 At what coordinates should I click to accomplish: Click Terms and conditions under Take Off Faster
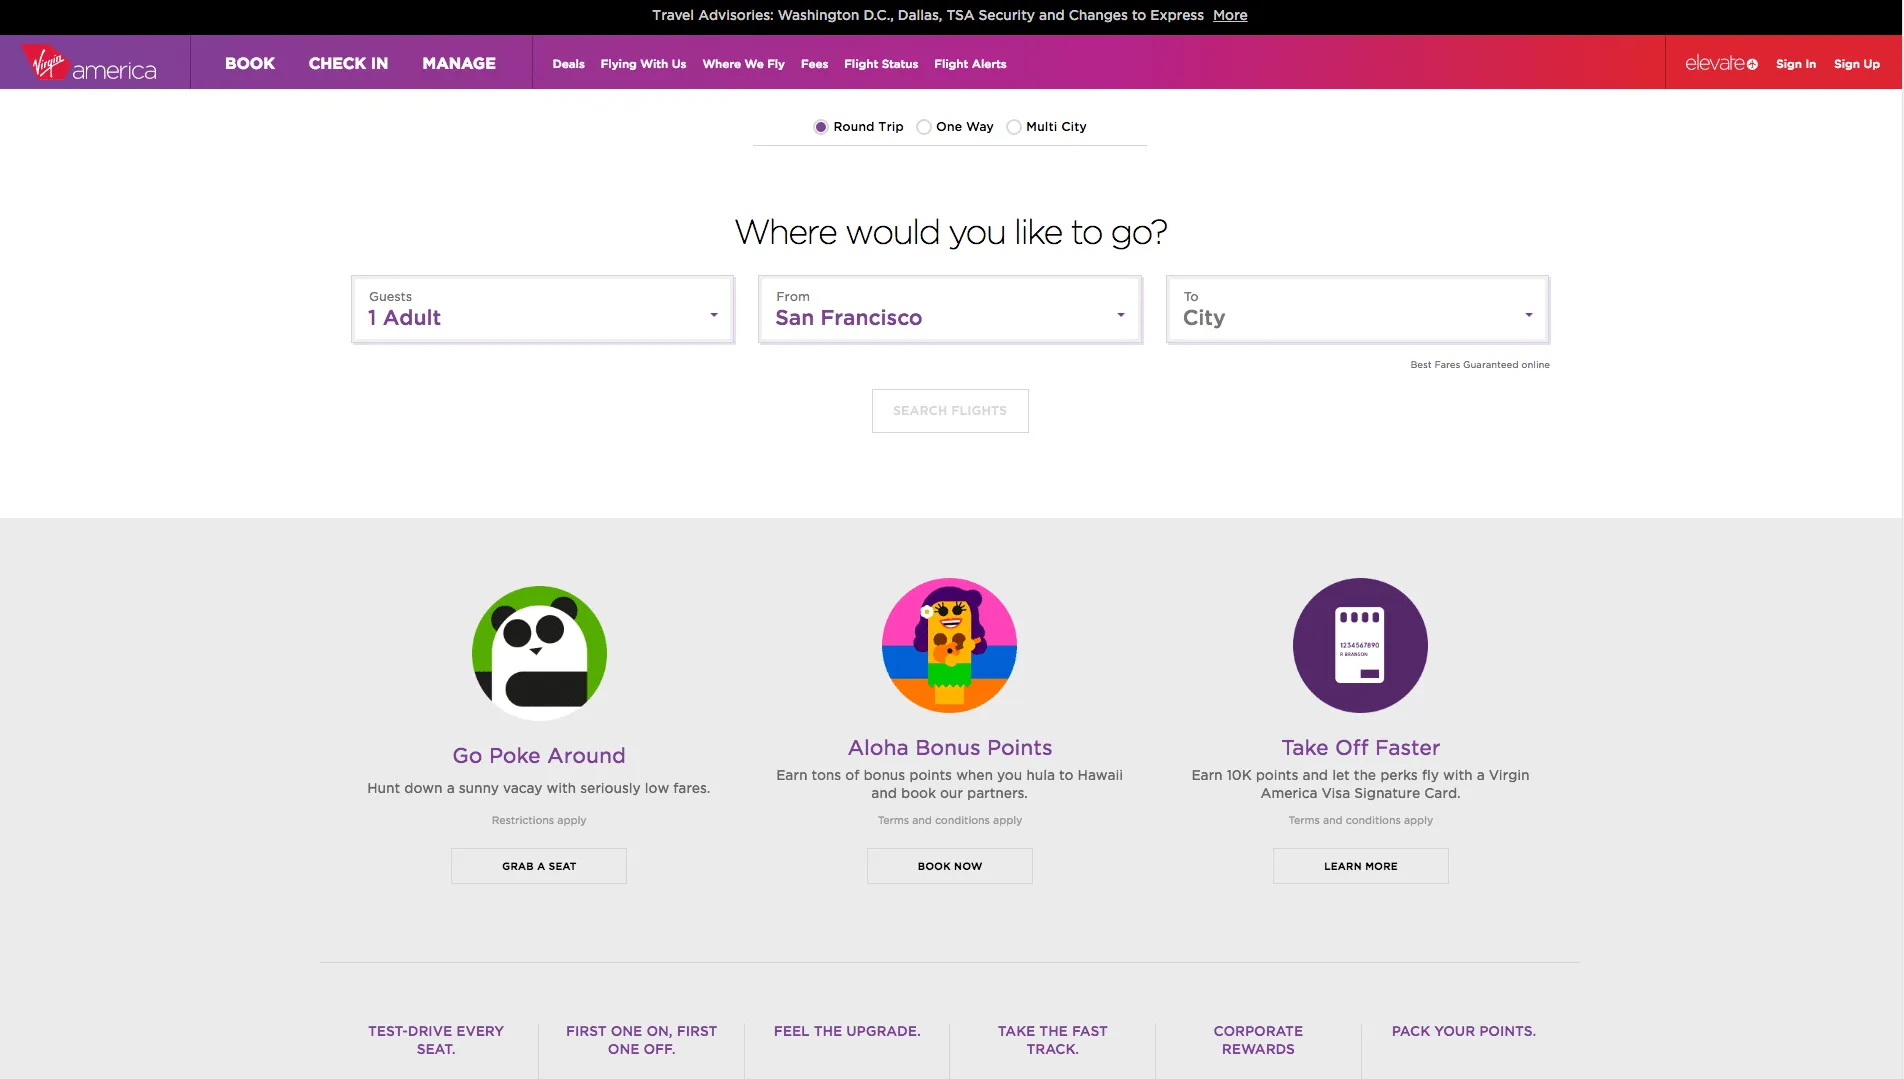(x=1361, y=820)
